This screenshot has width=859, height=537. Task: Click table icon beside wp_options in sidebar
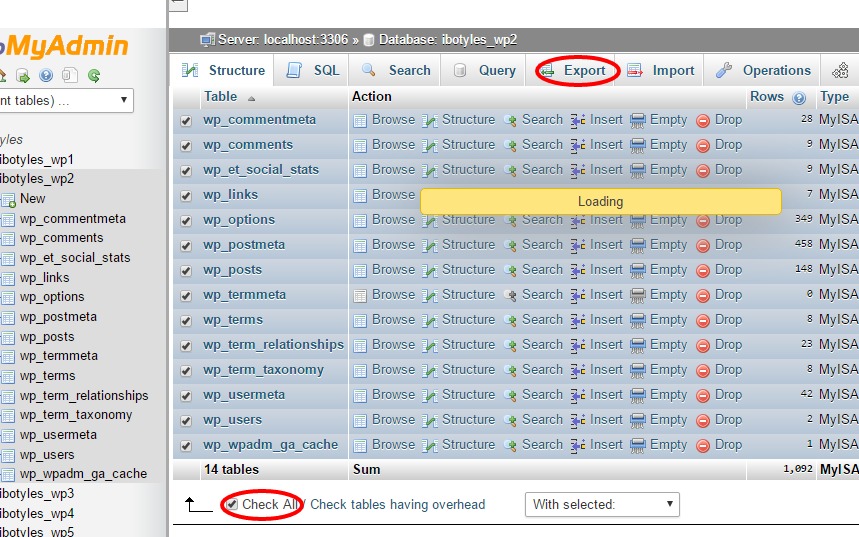[8, 298]
